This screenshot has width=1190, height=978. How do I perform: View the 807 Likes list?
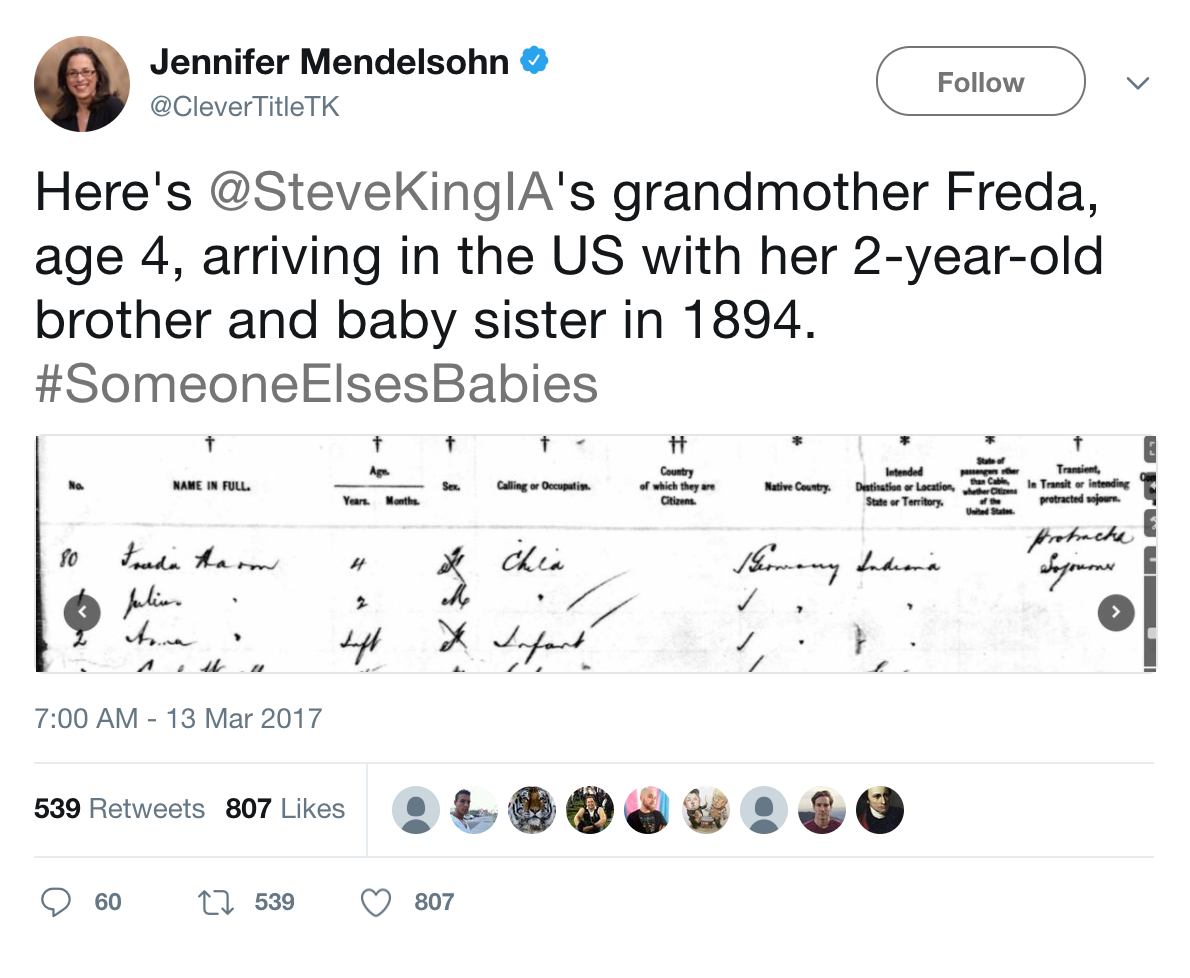(x=285, y=809)
